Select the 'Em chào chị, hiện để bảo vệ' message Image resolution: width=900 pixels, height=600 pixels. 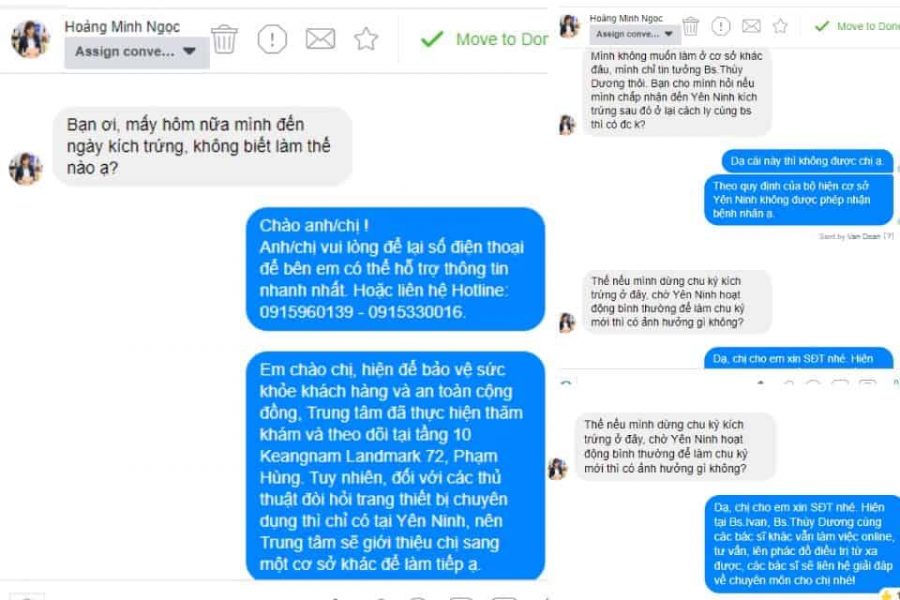coord(395,466)
